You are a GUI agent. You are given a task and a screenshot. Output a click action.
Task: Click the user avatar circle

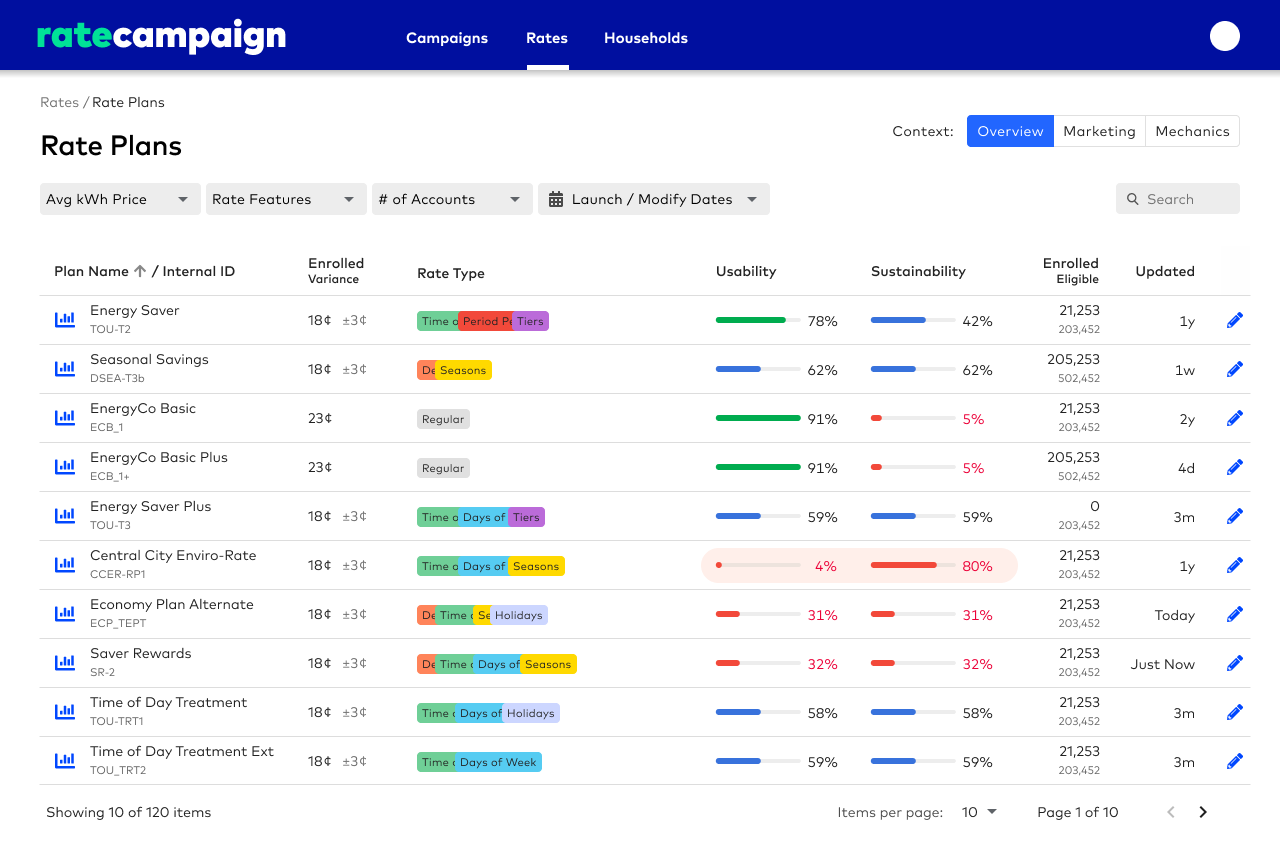pos(1224,36)
